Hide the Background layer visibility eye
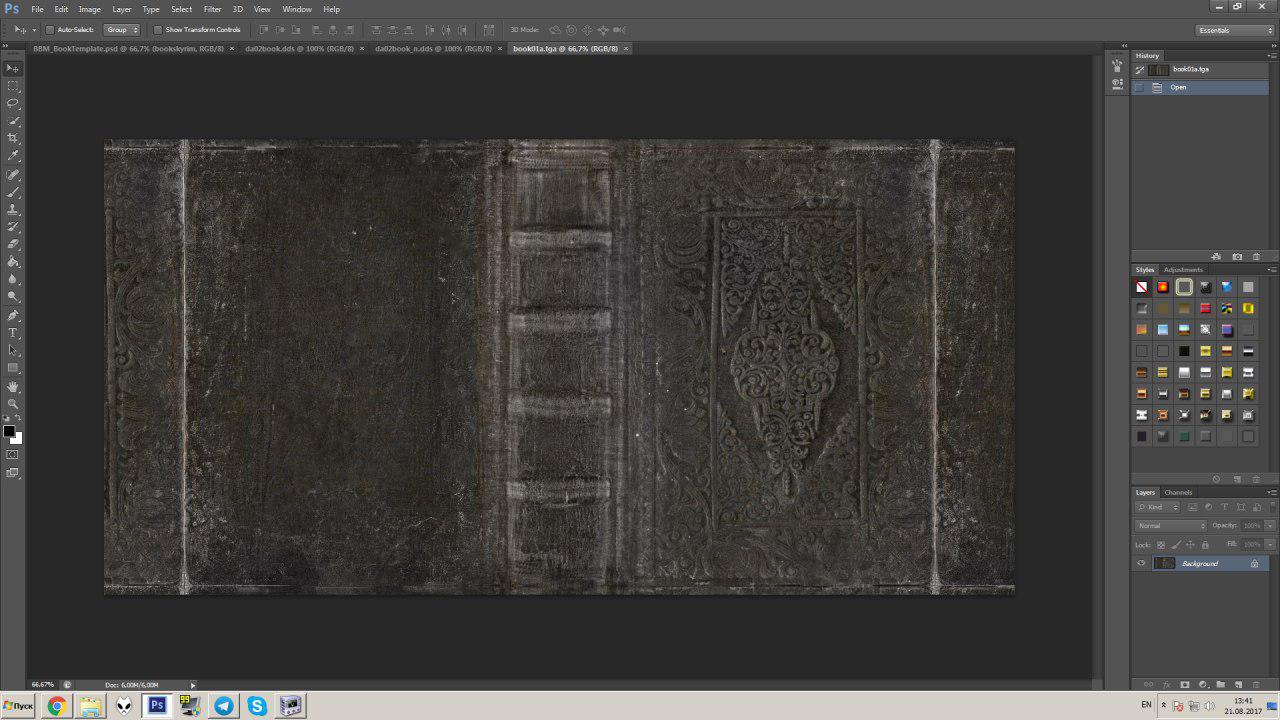The height and width of the screenshot is (720, 1280). [1141, 563]
